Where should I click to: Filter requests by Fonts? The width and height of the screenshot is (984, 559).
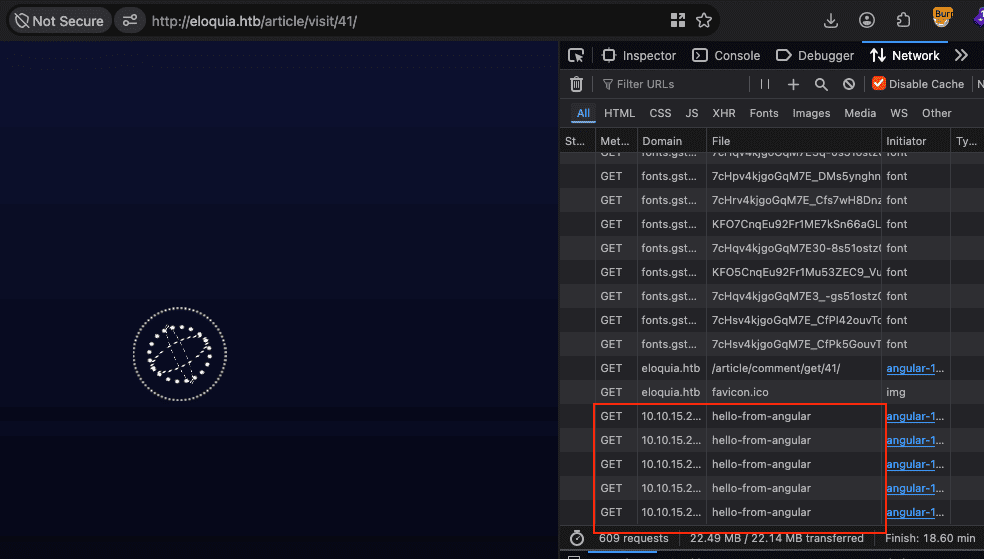764,113
